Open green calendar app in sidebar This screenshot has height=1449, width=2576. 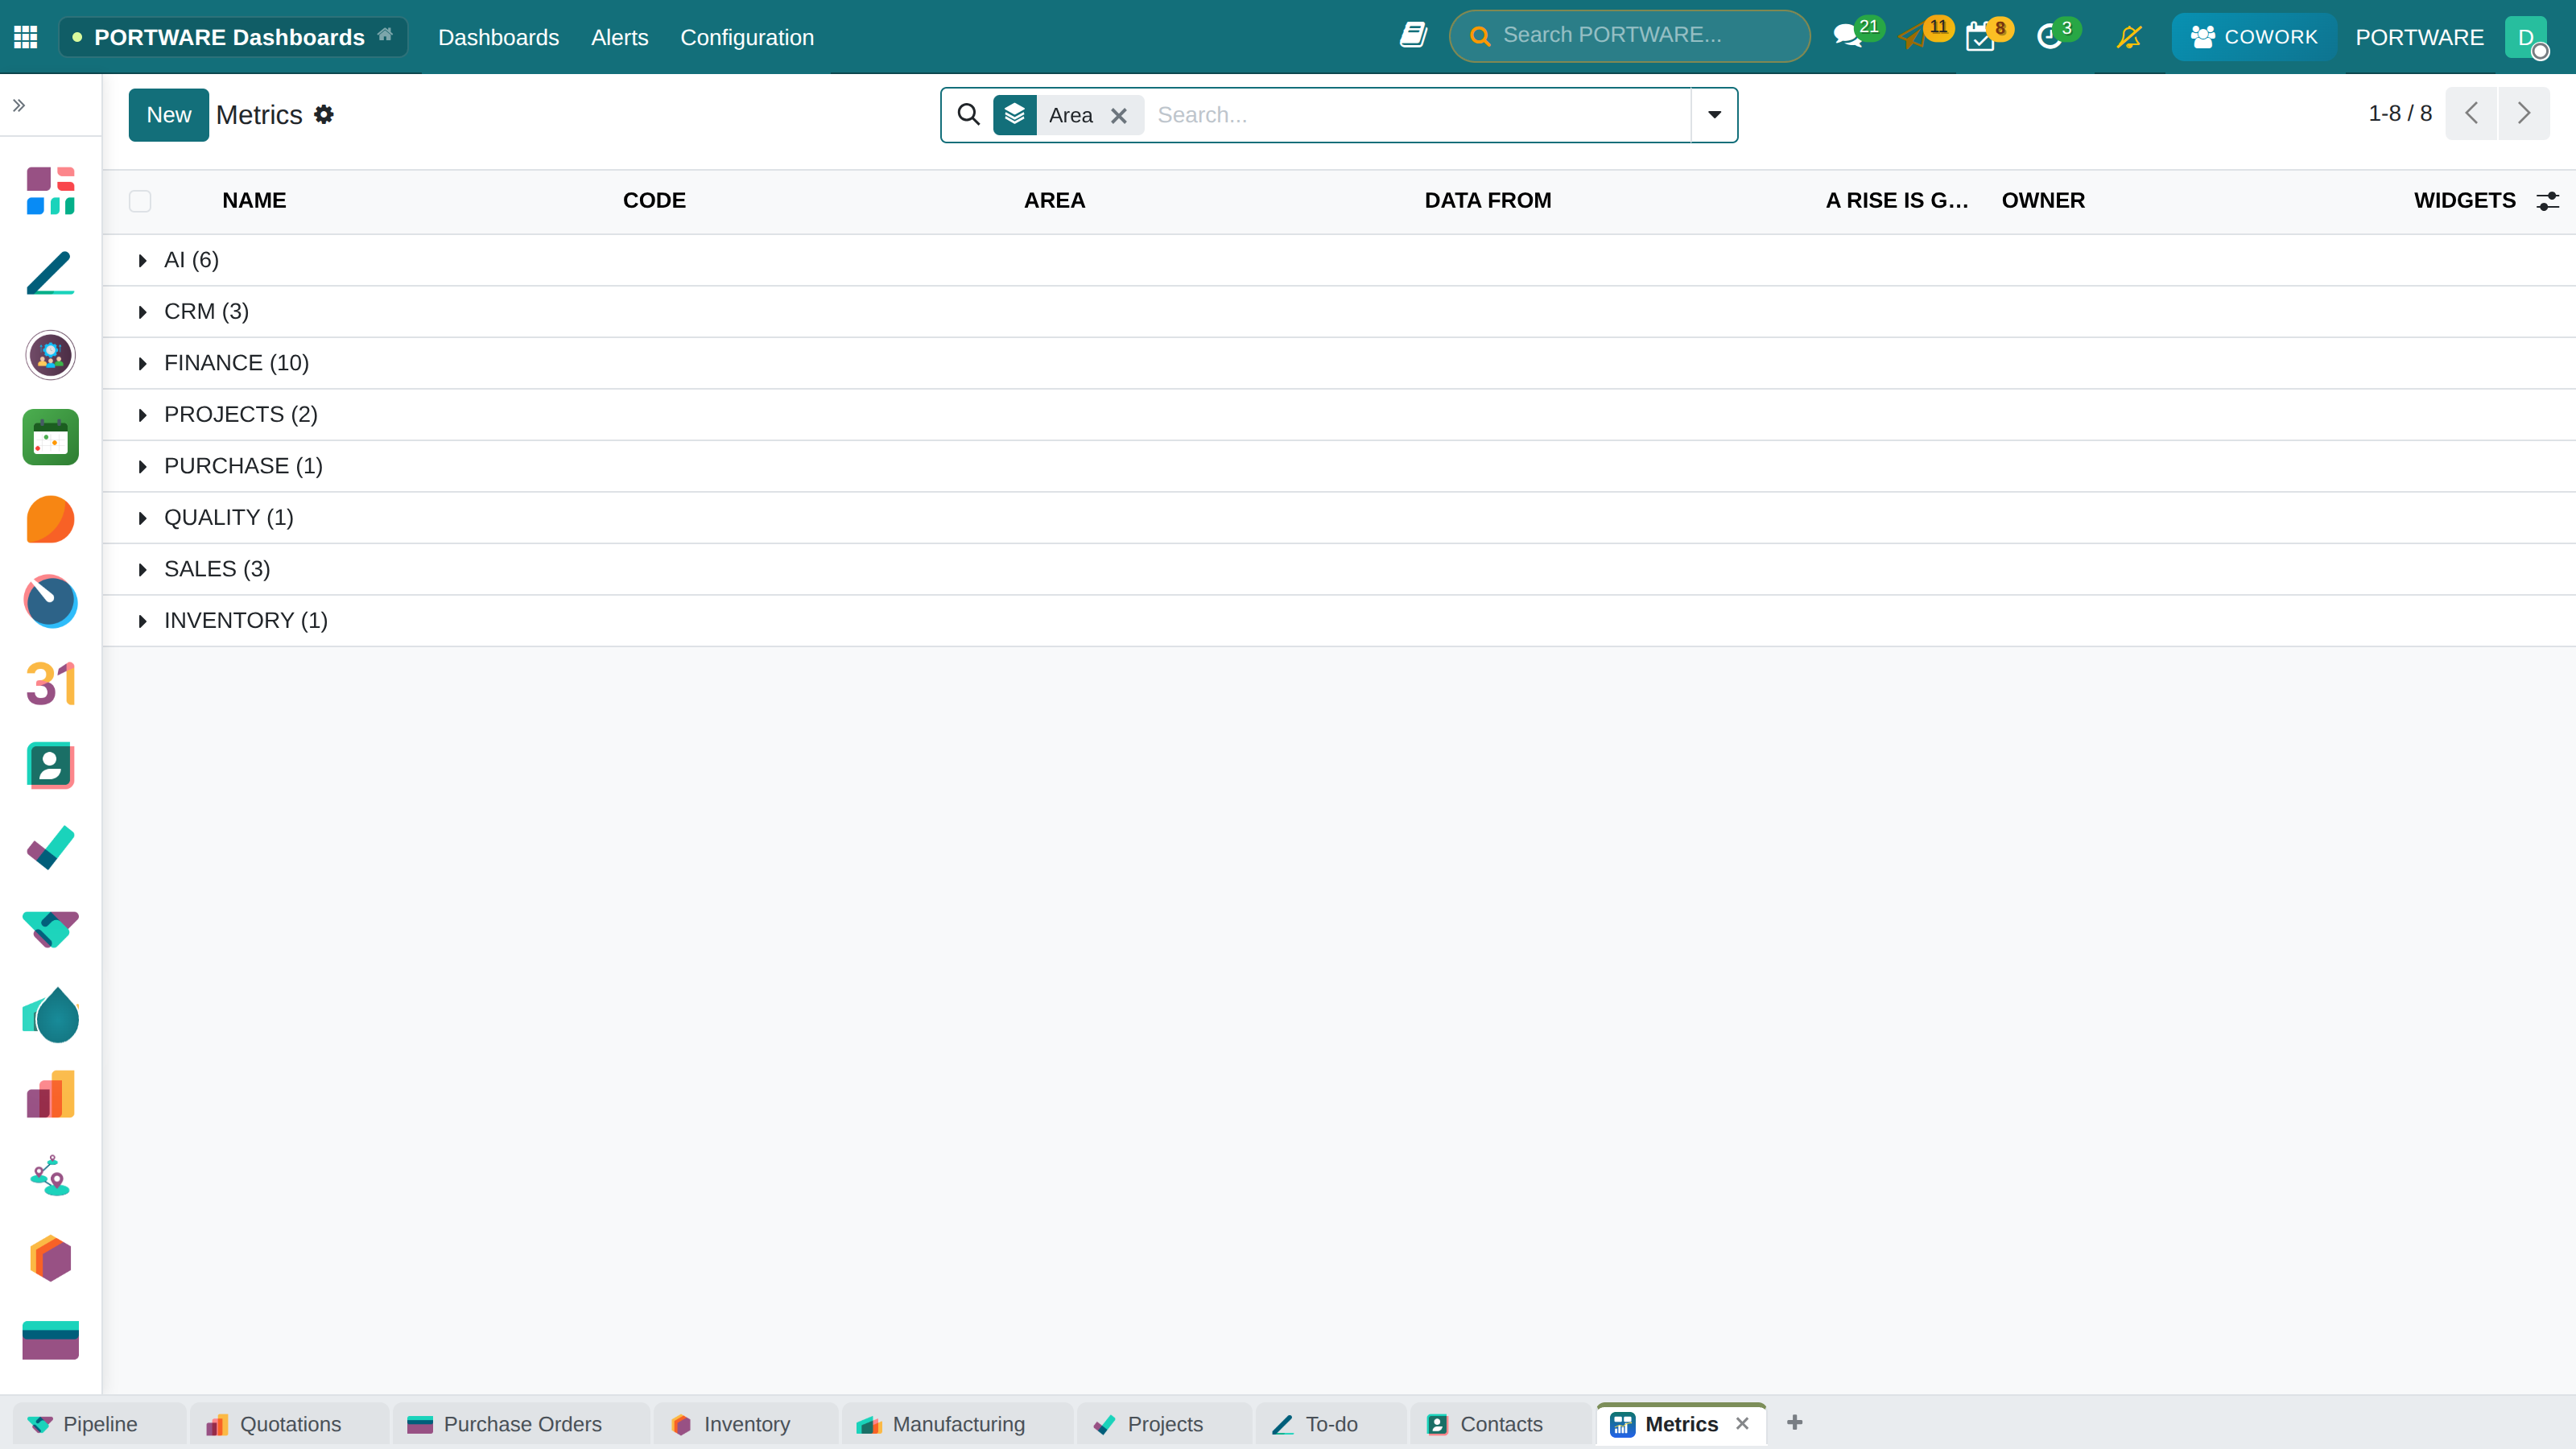click(x=50, y=437)
